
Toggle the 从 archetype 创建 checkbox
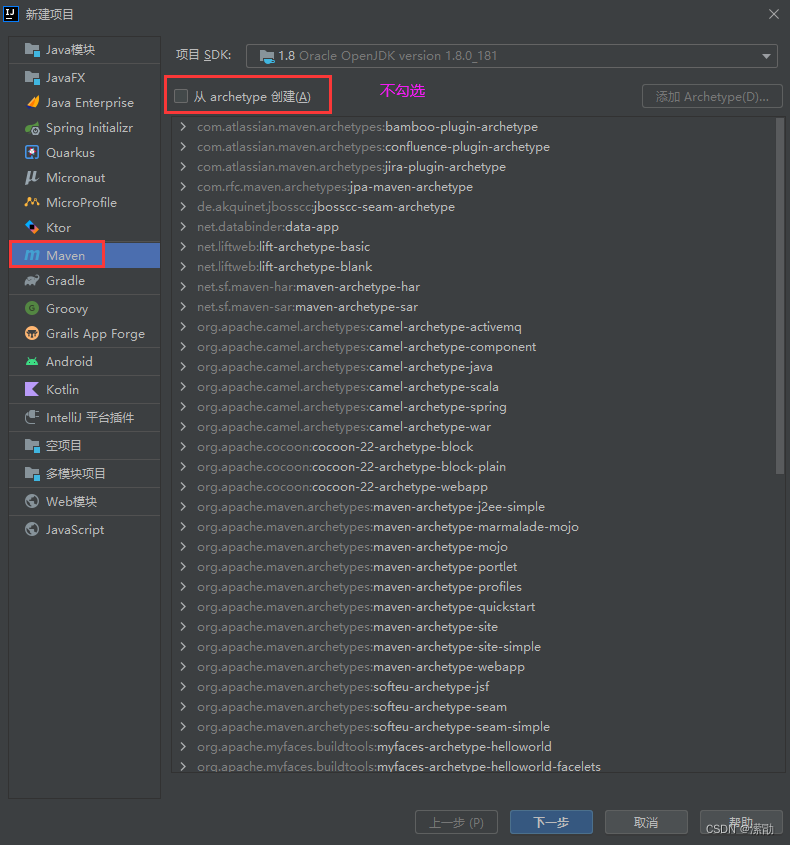[x=181, y=96]
